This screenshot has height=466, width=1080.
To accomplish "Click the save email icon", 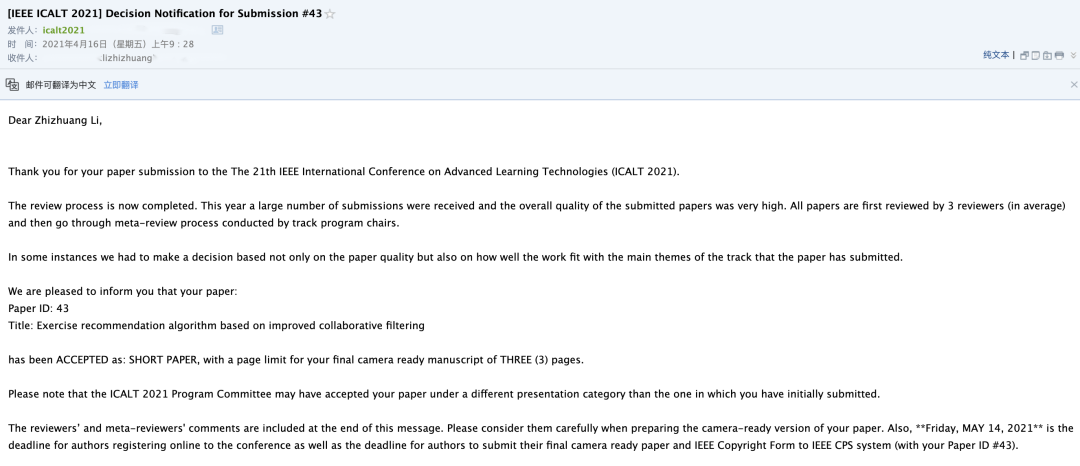I will click(1047, 55).
